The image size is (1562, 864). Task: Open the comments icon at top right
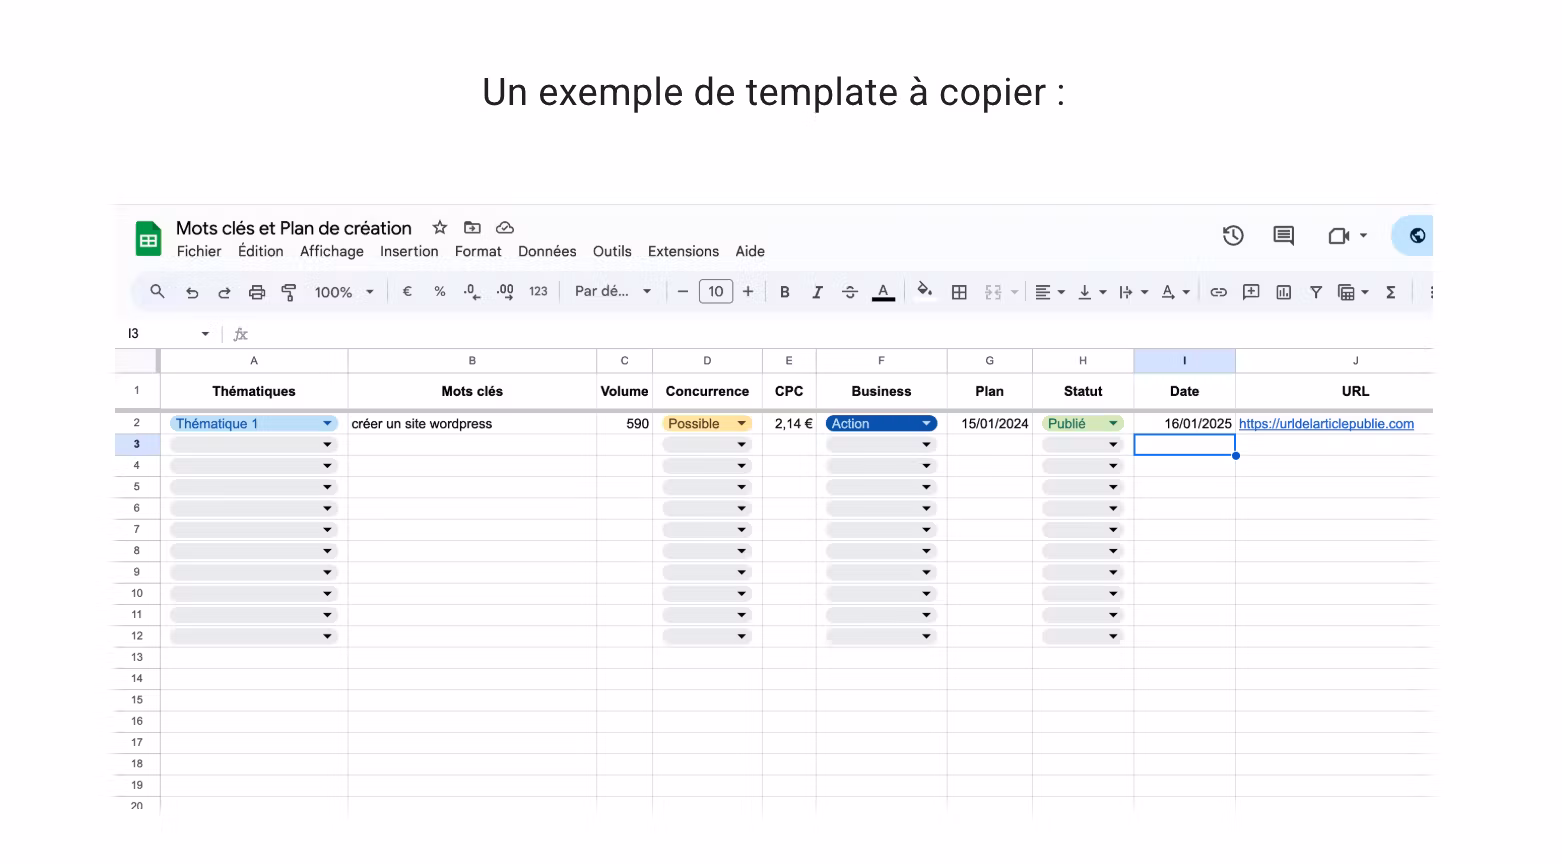(1283, 236)
